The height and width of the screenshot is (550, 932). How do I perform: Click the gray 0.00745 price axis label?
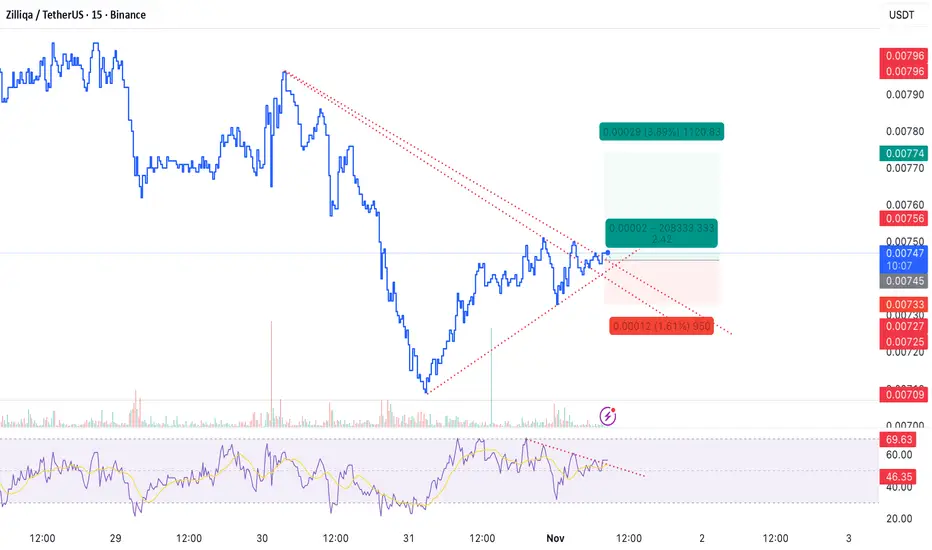[x=903, y=281]
